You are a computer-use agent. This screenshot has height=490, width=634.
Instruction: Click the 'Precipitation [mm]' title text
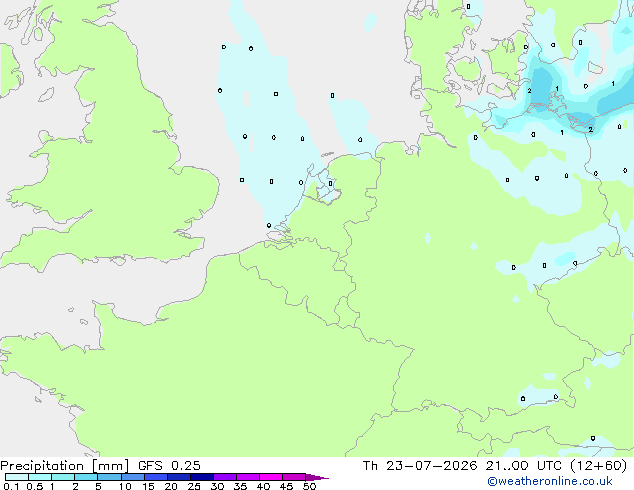pyautogui.click(x=65, y=466)
